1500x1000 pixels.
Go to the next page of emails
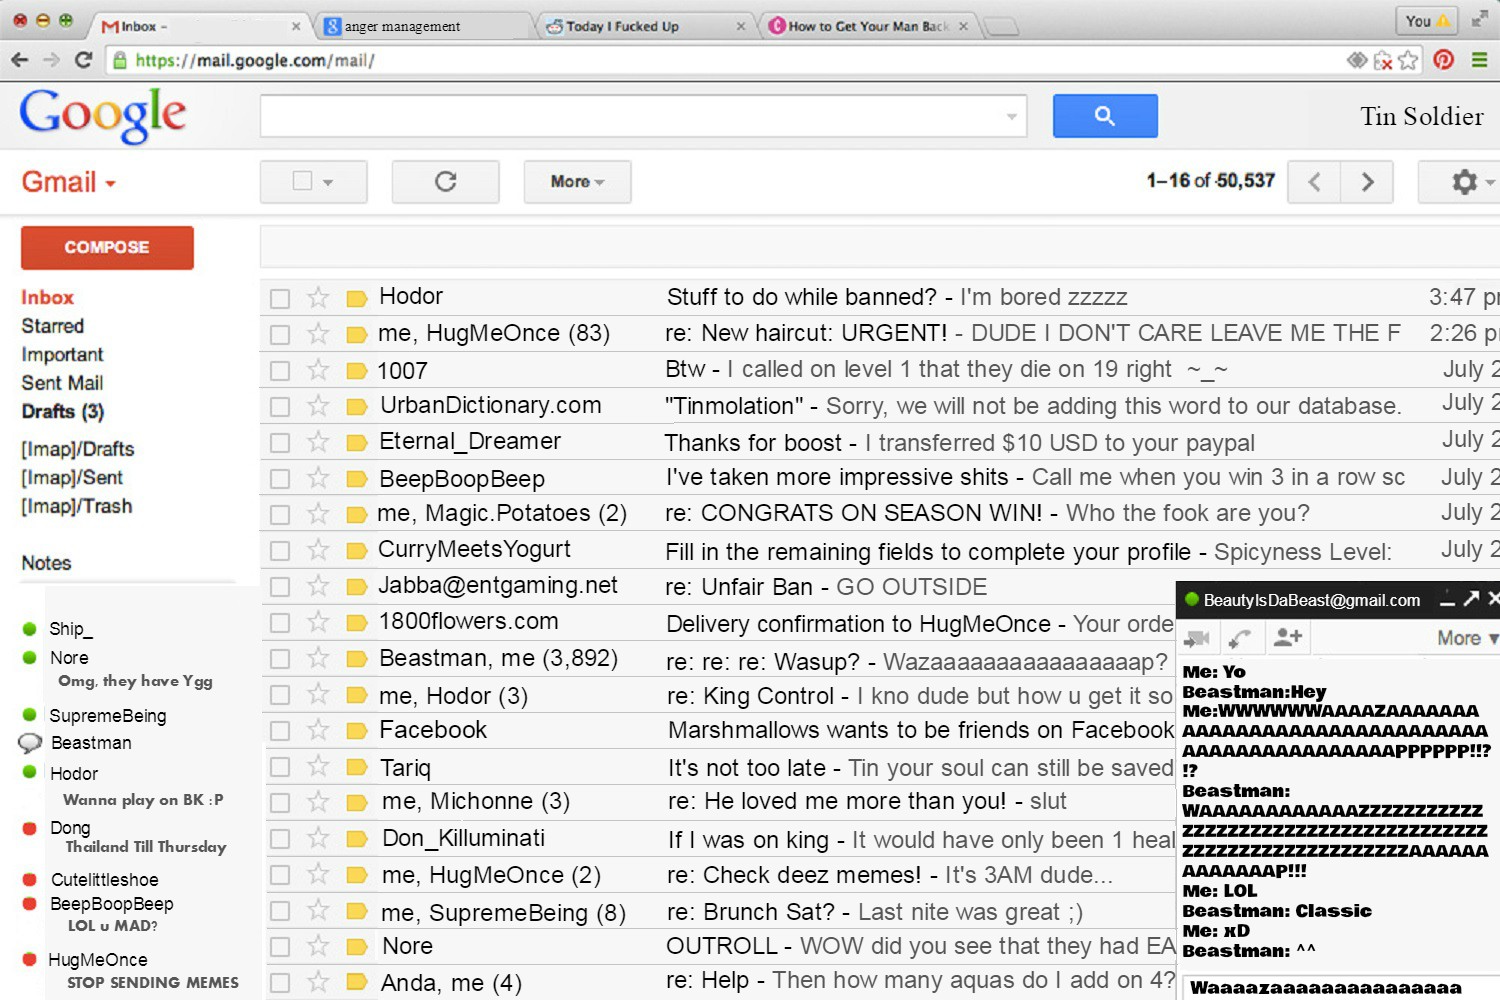click(x=1367, y=181)
